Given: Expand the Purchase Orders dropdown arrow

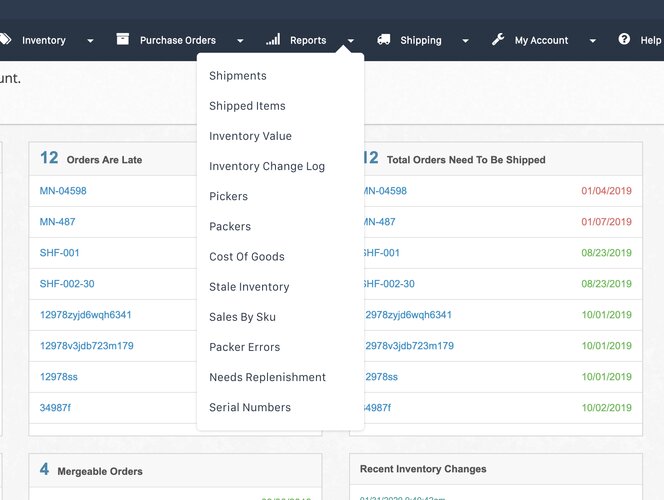Looking at the screenshot, I should pos(240,41).
